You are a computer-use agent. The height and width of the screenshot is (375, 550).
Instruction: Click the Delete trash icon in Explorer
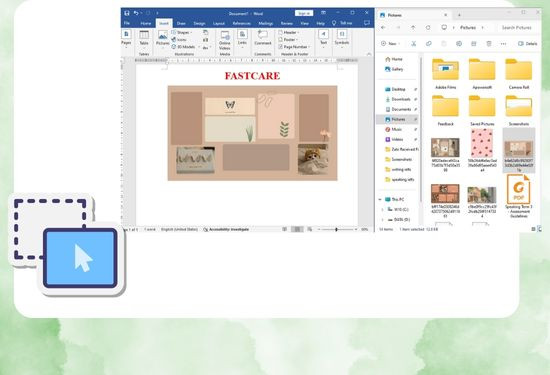[489, 43]
